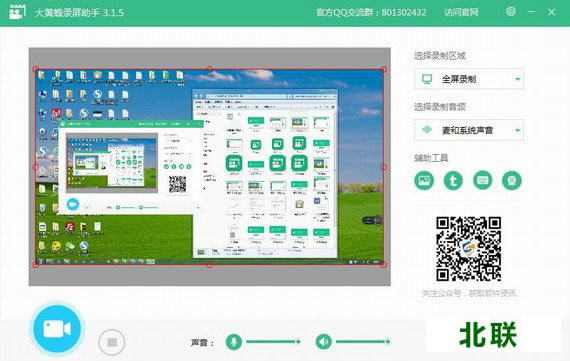Open the settings gear in title bar

point(511,12)
